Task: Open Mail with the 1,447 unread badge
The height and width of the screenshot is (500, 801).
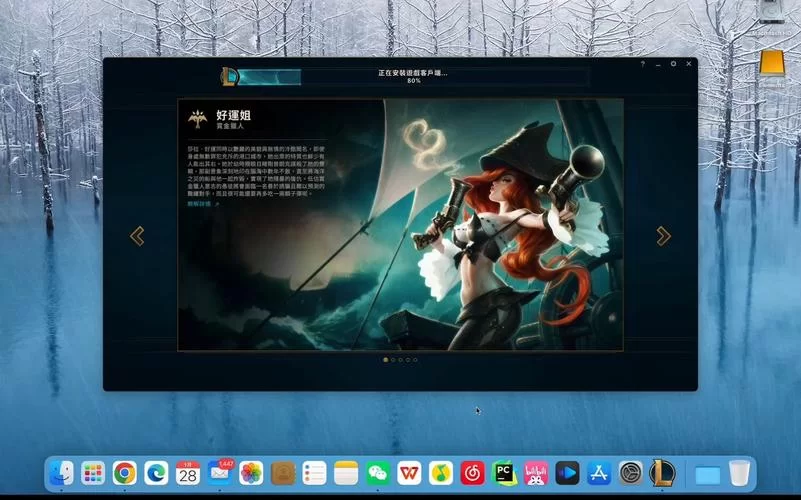Action: (220, 473)
